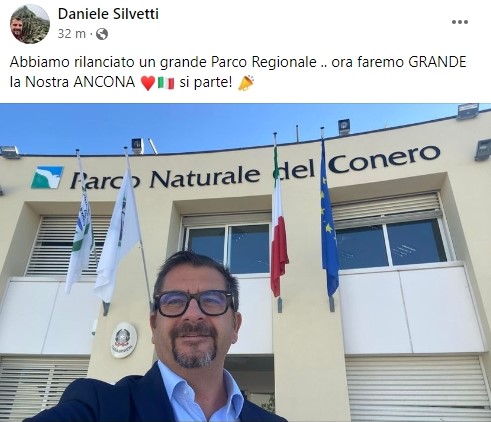Click the word ANCONA in post text
Screen dimensions: 491x422
coord(104,82)
